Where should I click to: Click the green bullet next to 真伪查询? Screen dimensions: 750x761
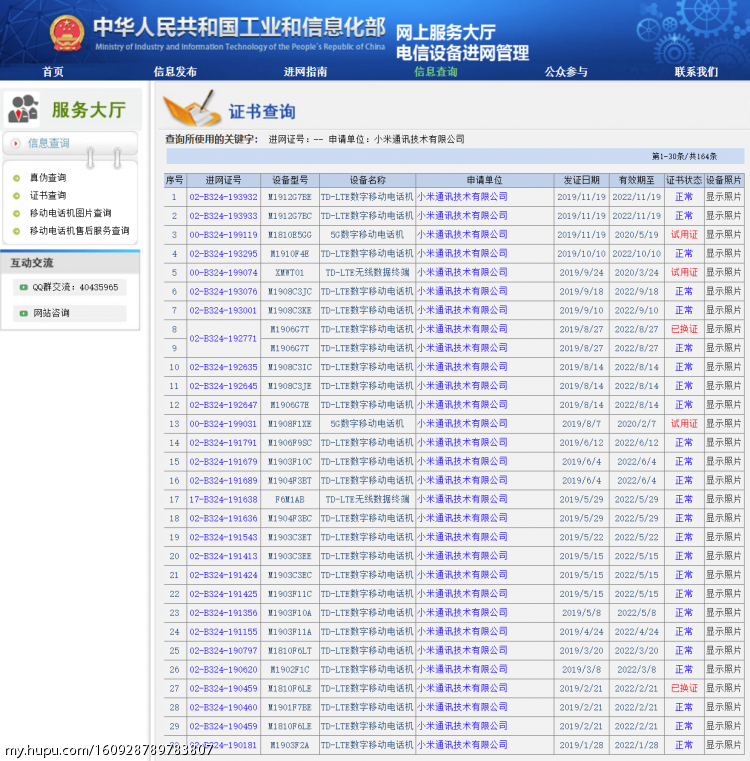tap(17, 178)
